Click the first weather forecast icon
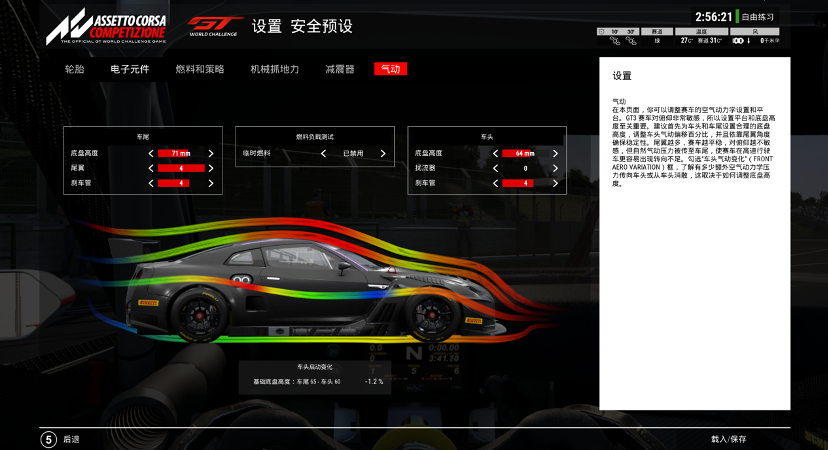 615,41
